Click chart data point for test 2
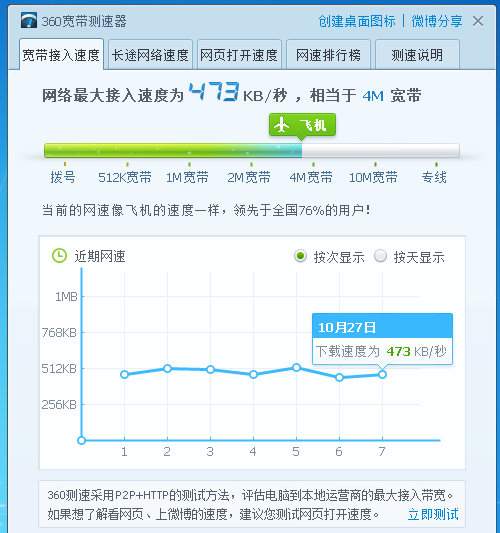The width and height of the screenshot is (500, 533). tap(167, 368)
